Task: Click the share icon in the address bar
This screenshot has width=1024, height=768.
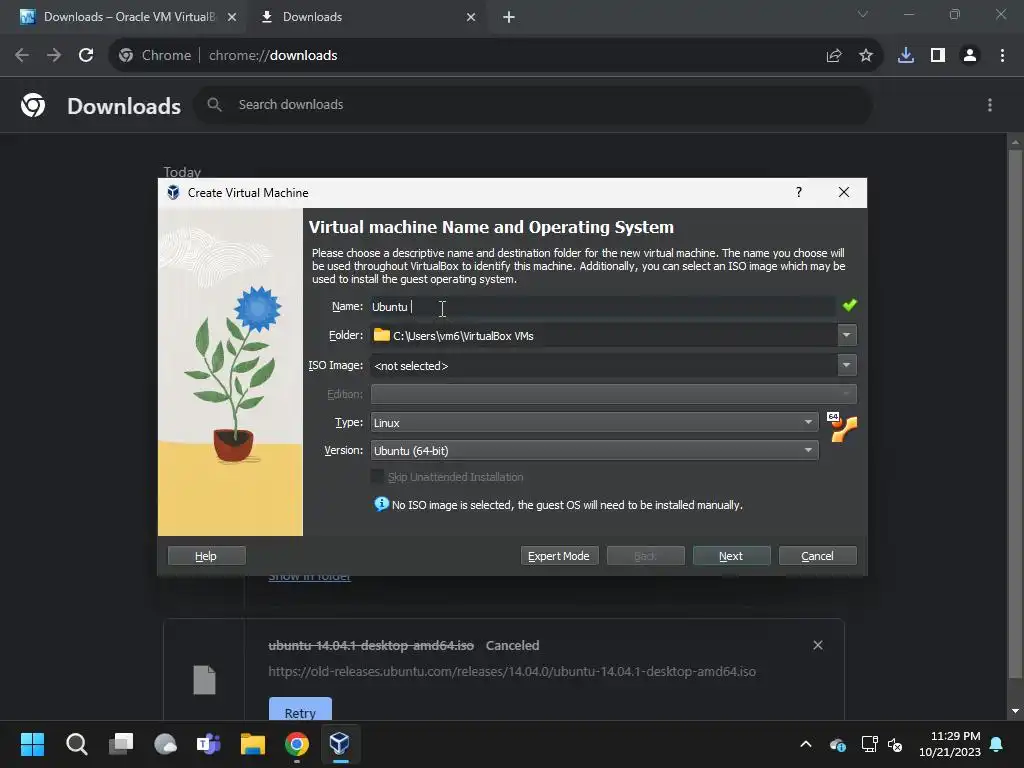Action: coord(834,56)
